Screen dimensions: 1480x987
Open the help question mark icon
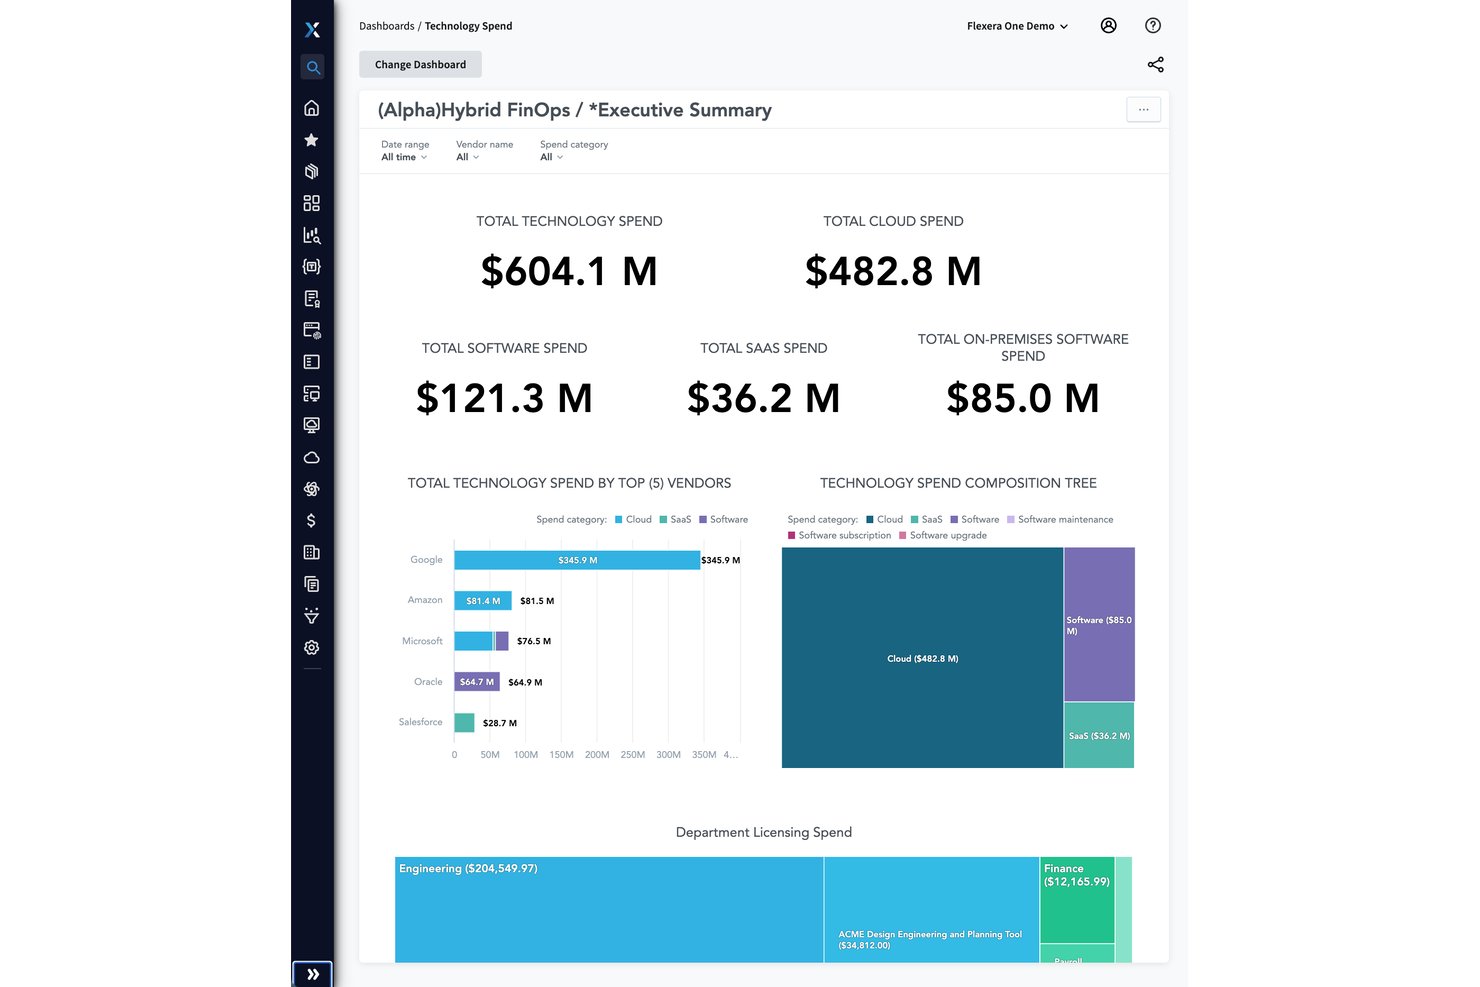pyautogui.click(x=1153, y=26)
